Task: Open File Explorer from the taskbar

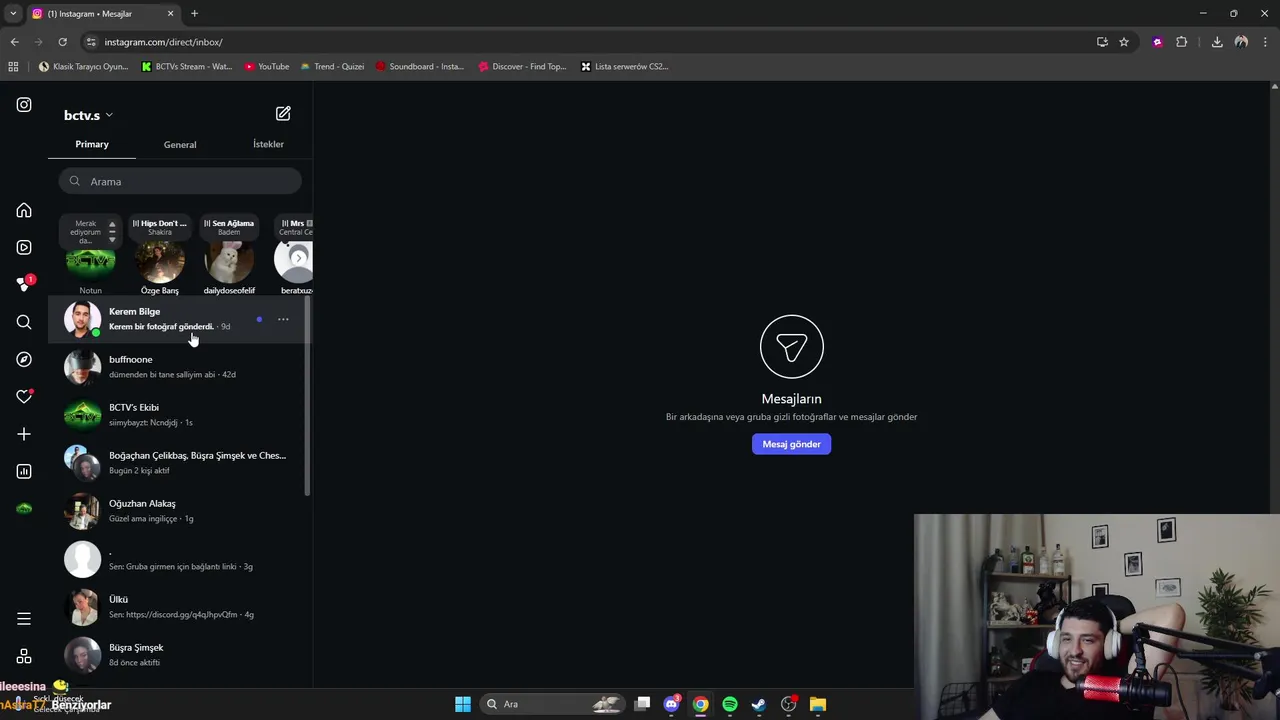Action: (818, 704)
